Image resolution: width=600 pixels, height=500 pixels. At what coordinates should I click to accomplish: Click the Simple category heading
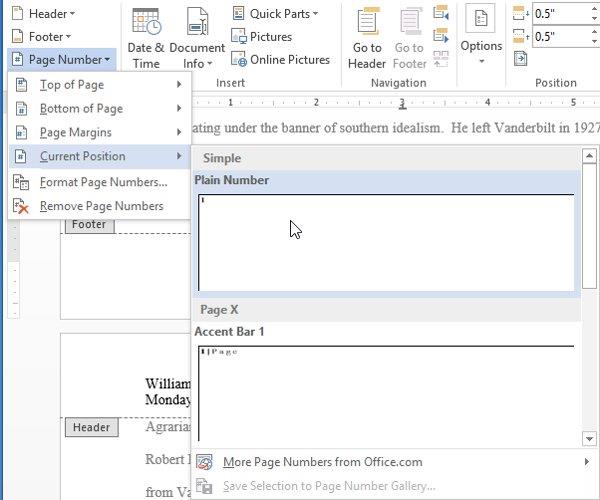(x=222, y=158)
